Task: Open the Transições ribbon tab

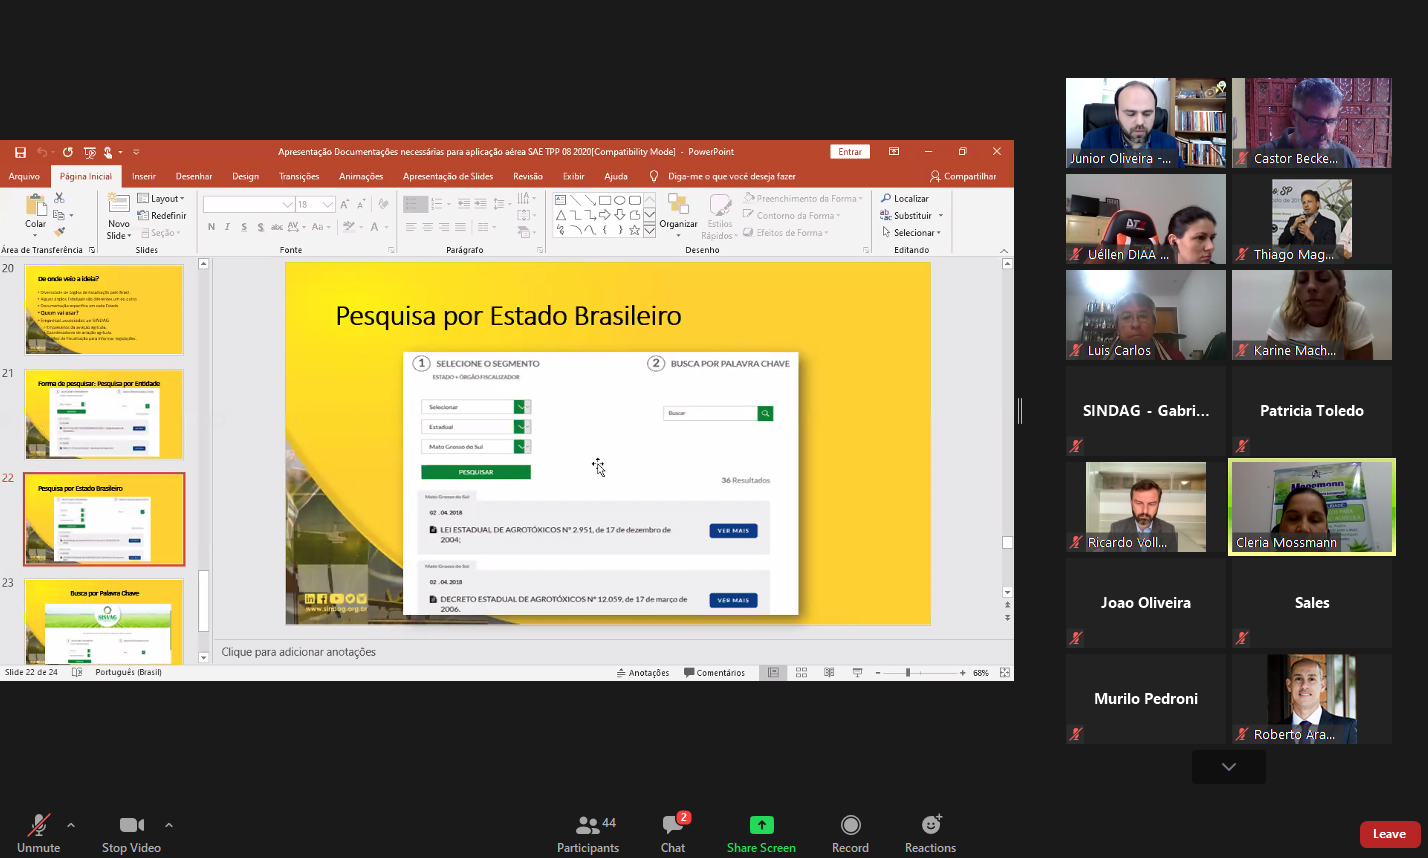Action: [x=299, y=177]
